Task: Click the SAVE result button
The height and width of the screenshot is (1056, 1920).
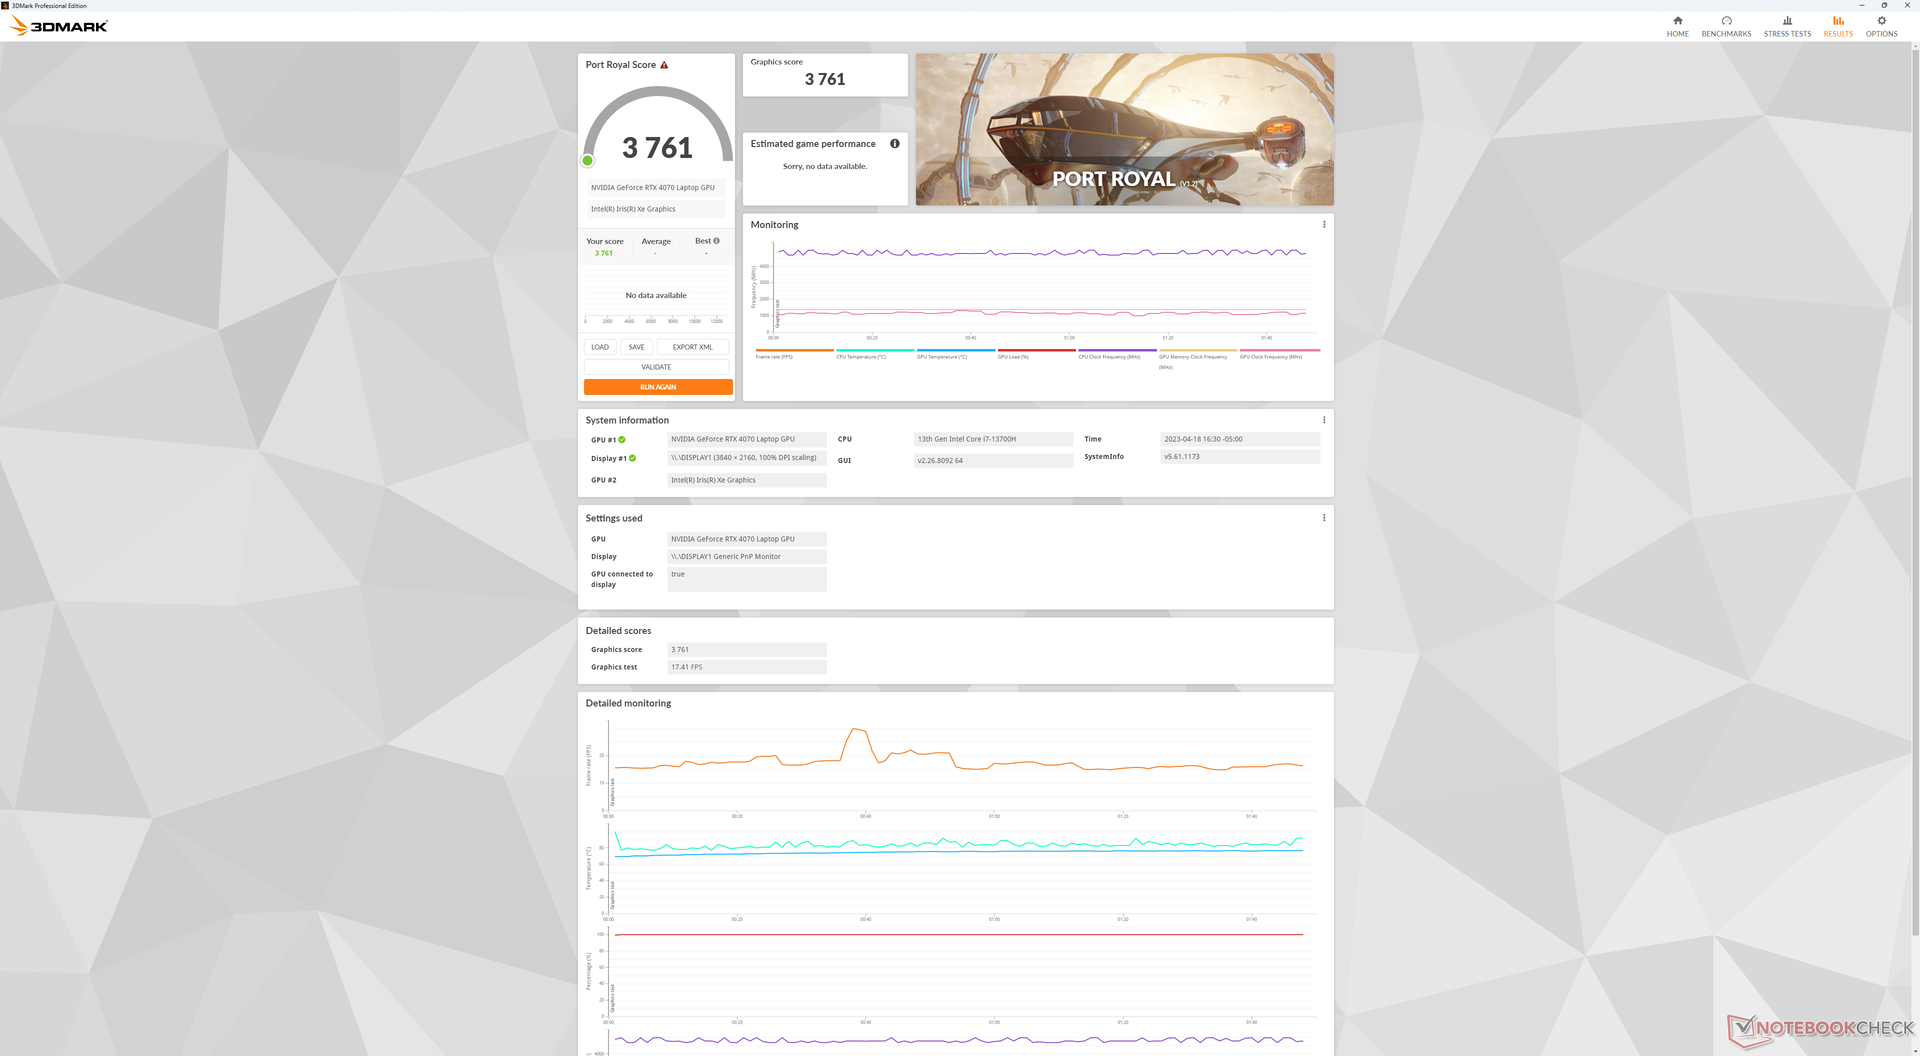Action: pos(636,347)
